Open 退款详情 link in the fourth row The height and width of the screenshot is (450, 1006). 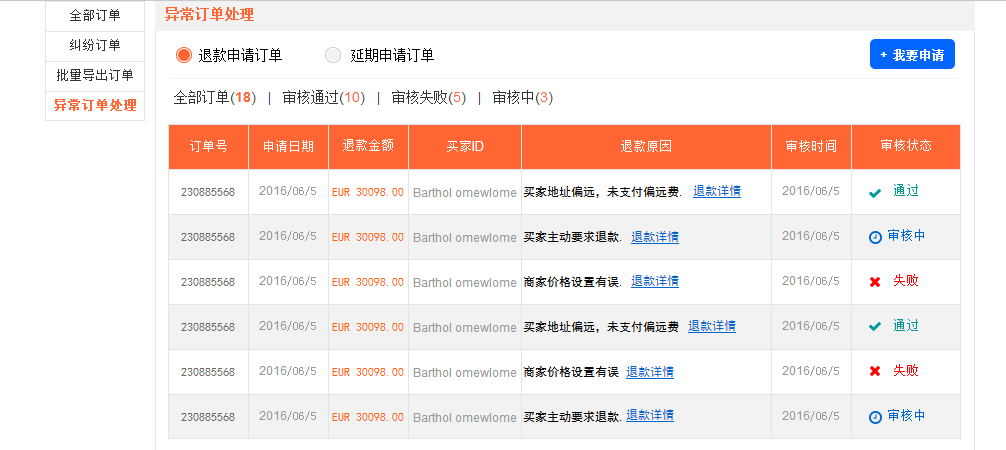(x=712, y=325)
